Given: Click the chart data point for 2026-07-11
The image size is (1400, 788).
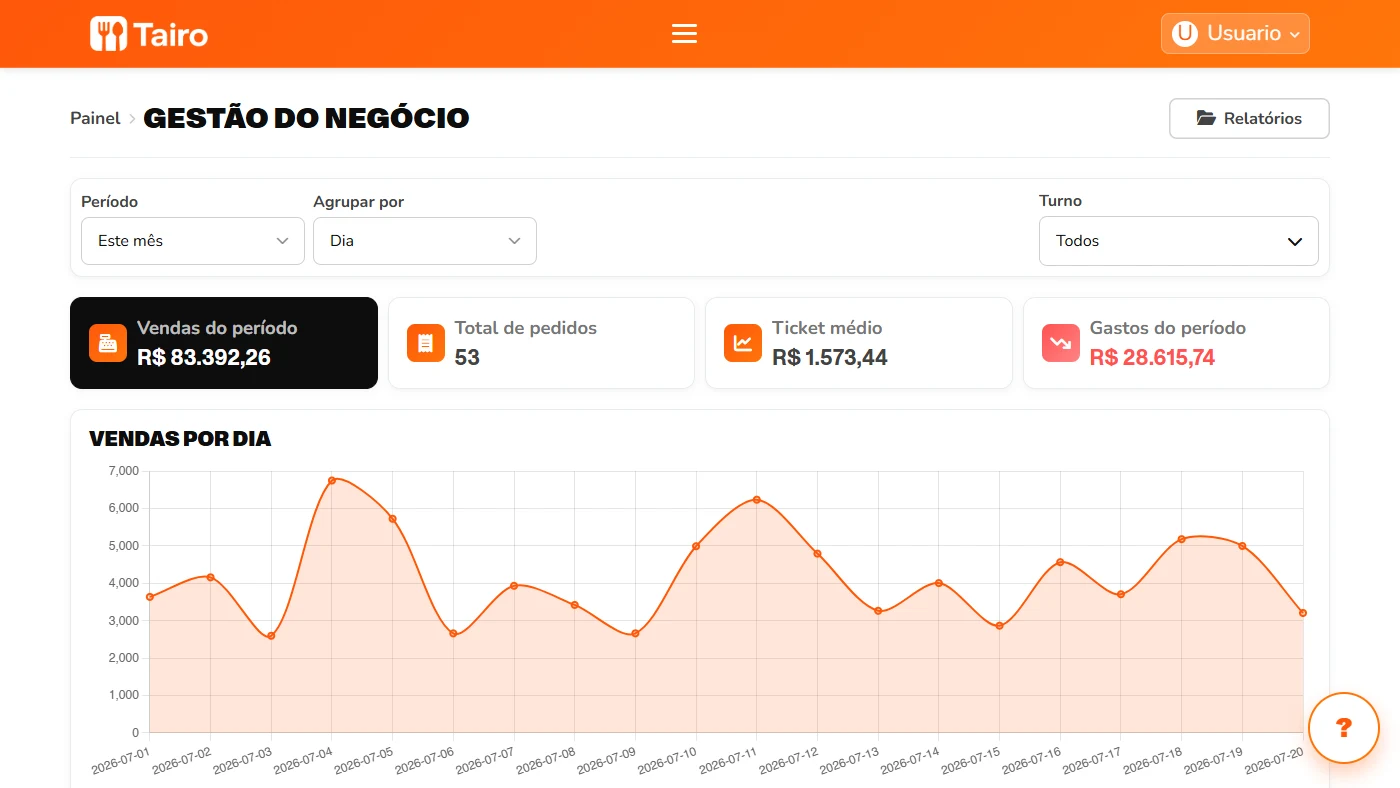Looking at the screenshot, I should click(x=756, y=499).
